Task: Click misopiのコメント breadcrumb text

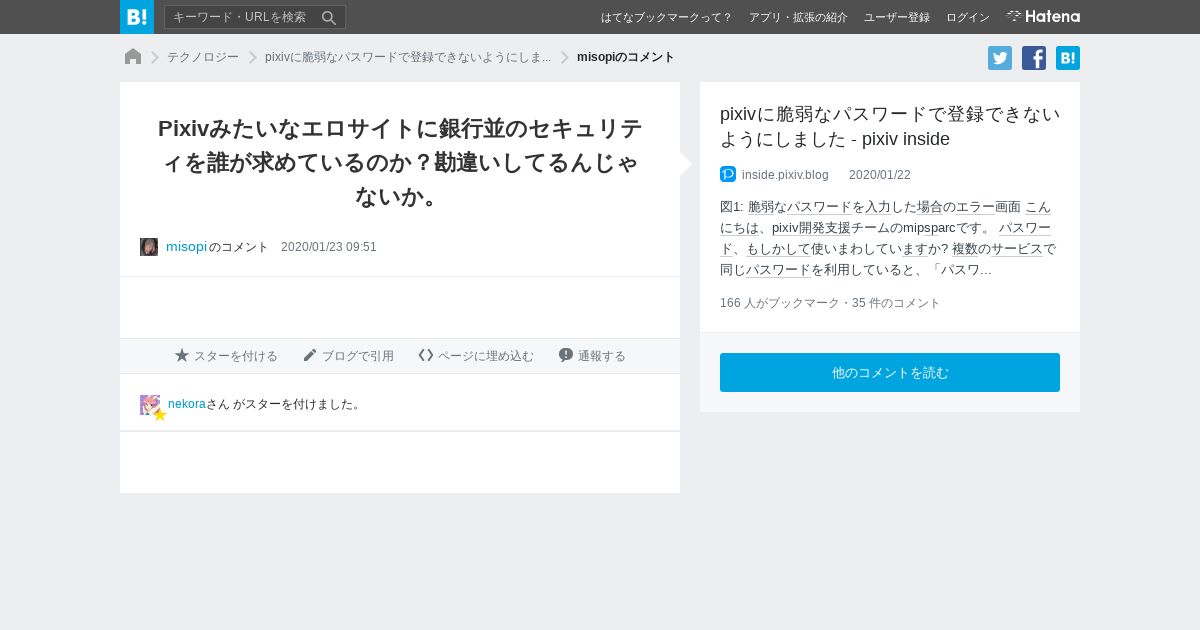Action: click(626, 57)
